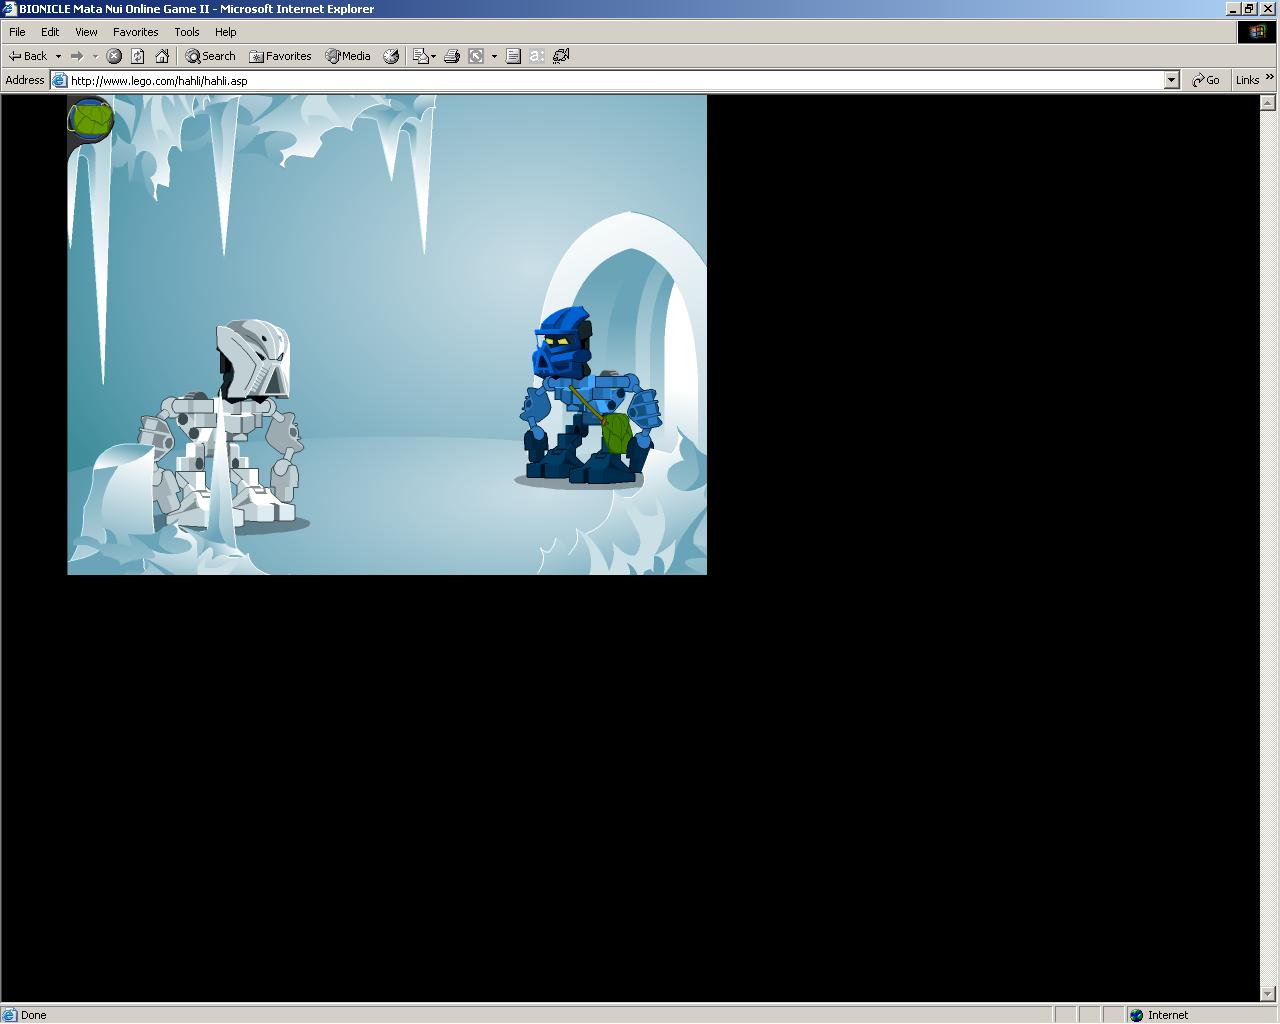Click the Go button
This screenshot has height=1024, width=1280.
pyautogui.click(x=1206, y=80)
